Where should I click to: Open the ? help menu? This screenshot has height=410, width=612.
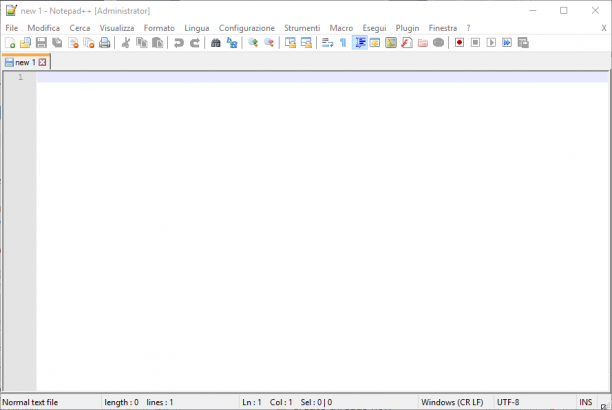pos(468,28)
